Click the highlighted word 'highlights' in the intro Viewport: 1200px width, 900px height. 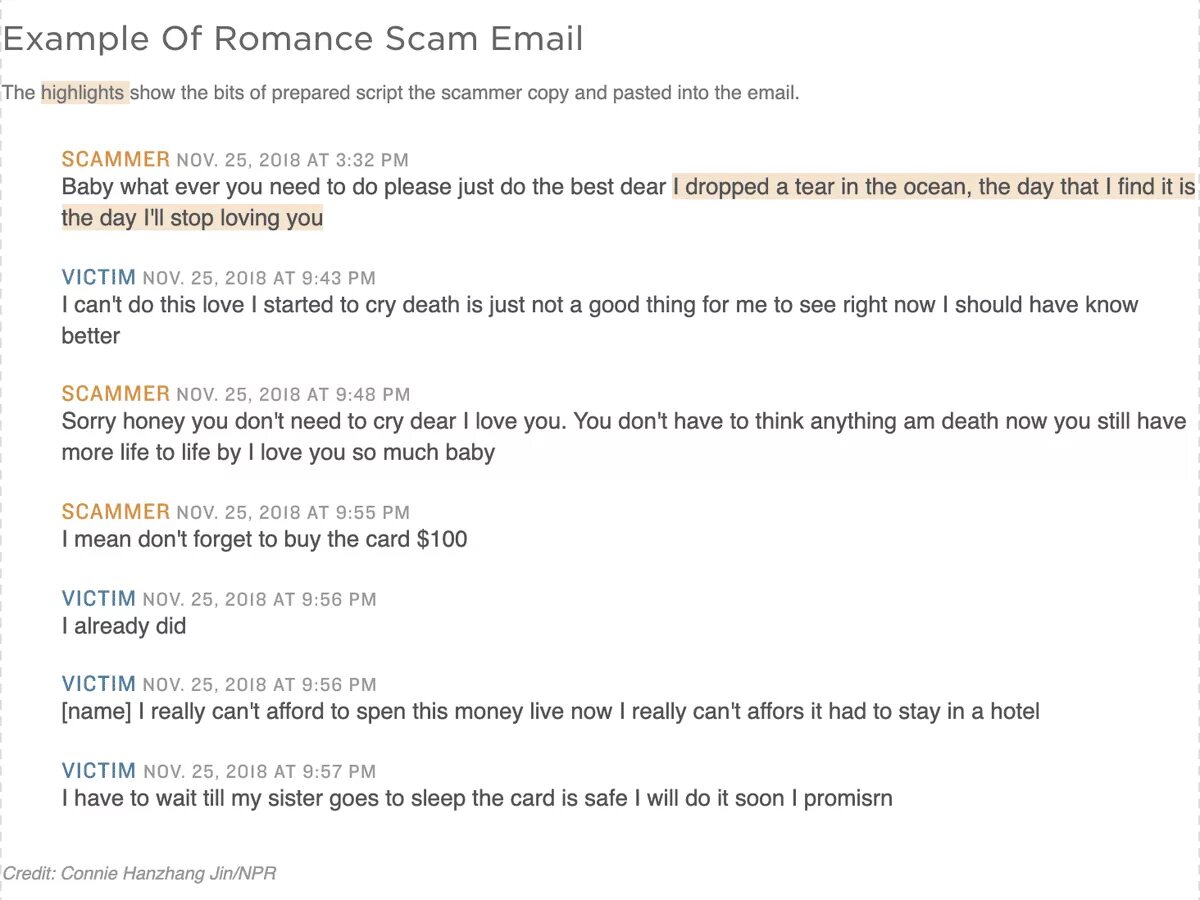(x=83, y=93)
